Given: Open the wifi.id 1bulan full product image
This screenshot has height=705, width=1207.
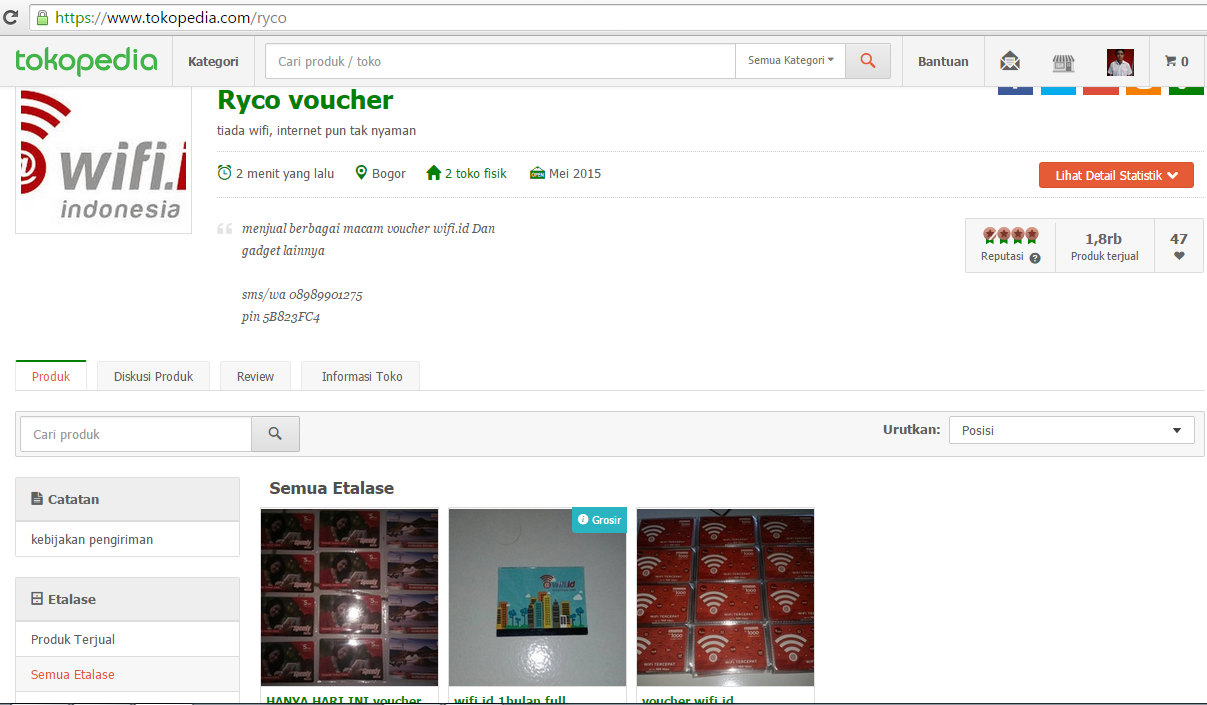Looking at the screenshot, I should [538, 597].
